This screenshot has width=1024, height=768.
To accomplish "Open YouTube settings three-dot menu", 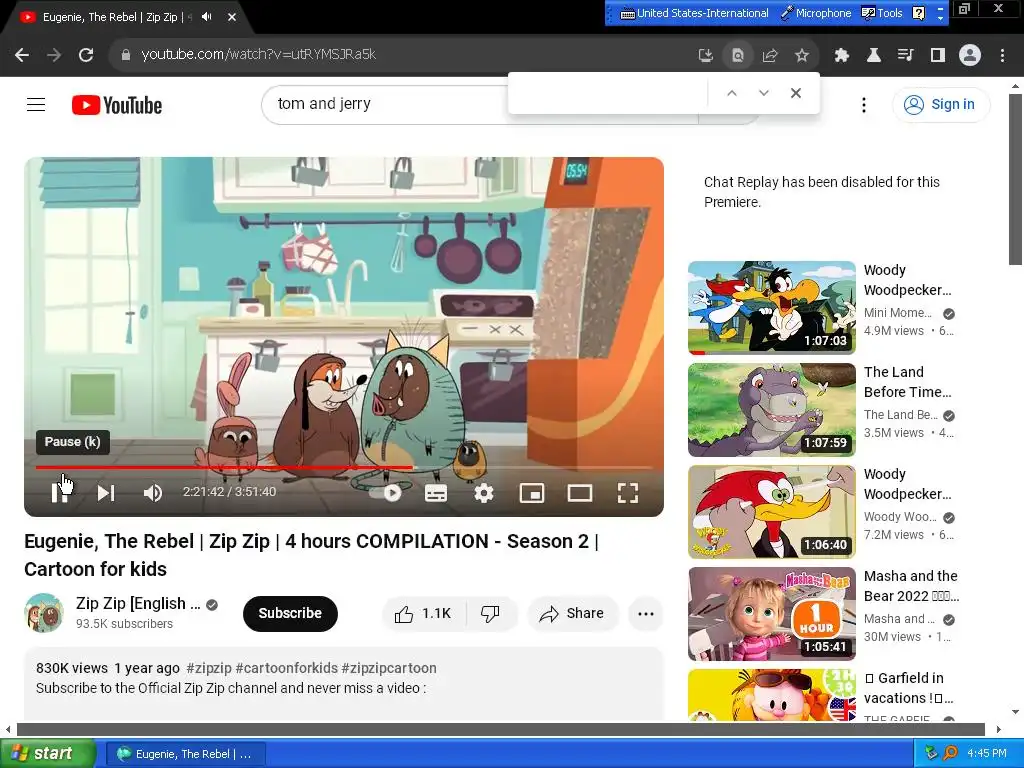I will 863,104.
